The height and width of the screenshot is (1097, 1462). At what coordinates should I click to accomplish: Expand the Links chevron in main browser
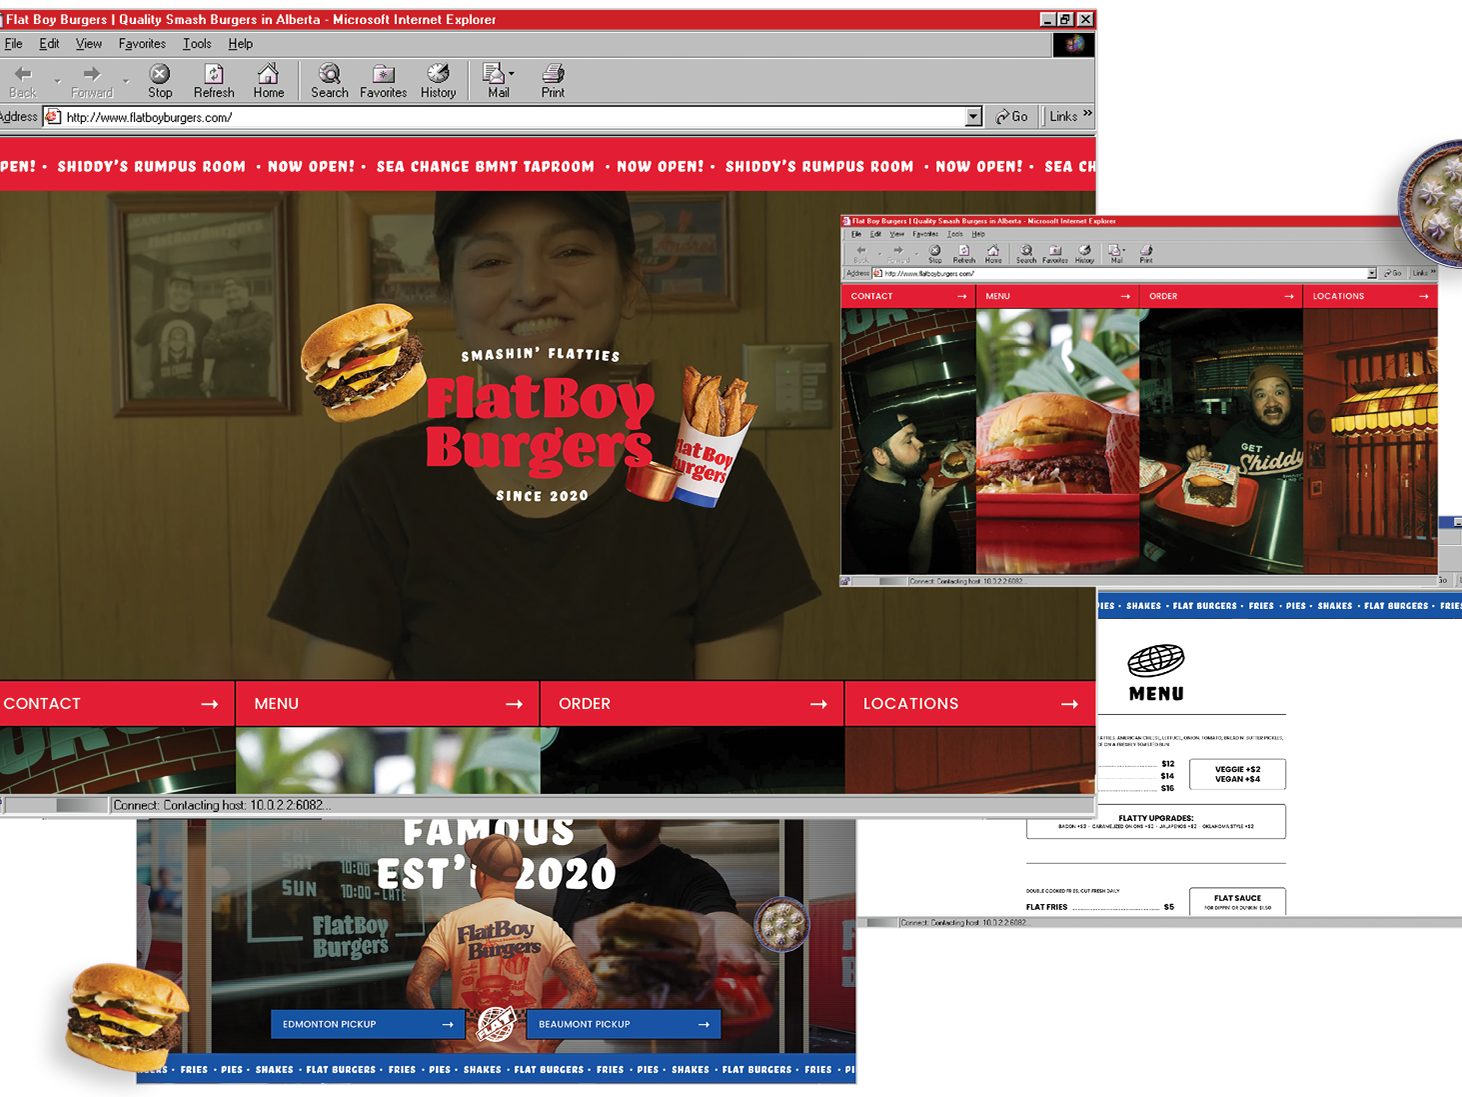[1087, 114]
